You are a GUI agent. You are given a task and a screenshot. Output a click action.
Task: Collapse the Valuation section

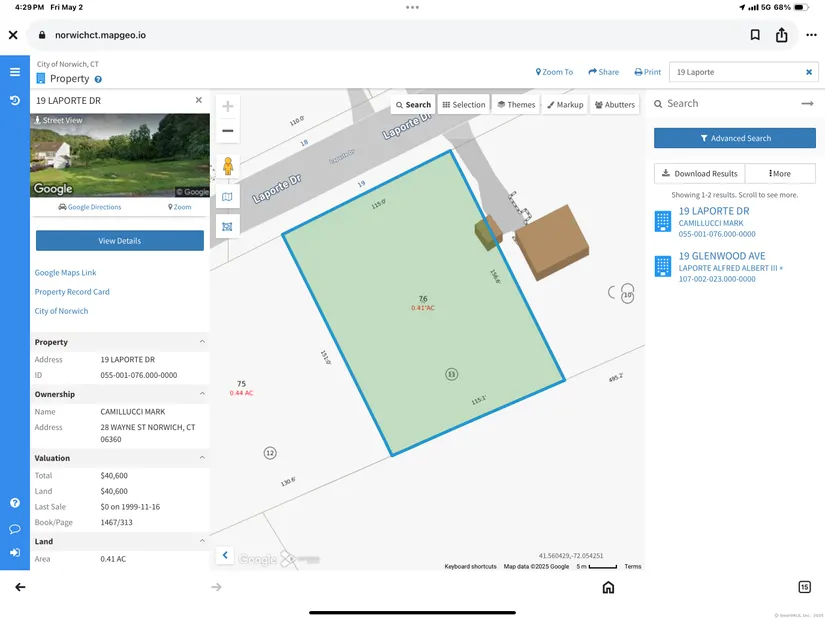click(x=201, y=458)
